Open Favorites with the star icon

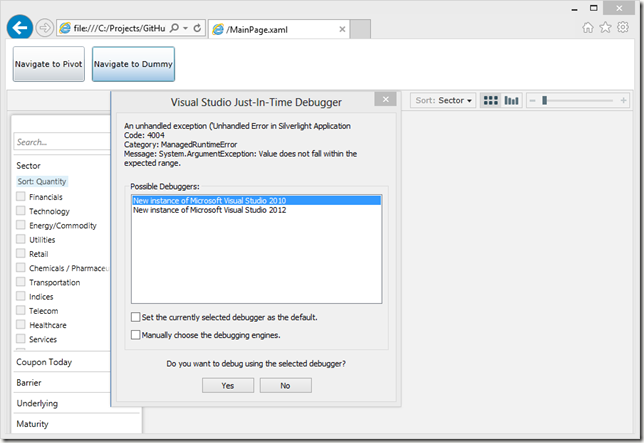pos(605,28)
